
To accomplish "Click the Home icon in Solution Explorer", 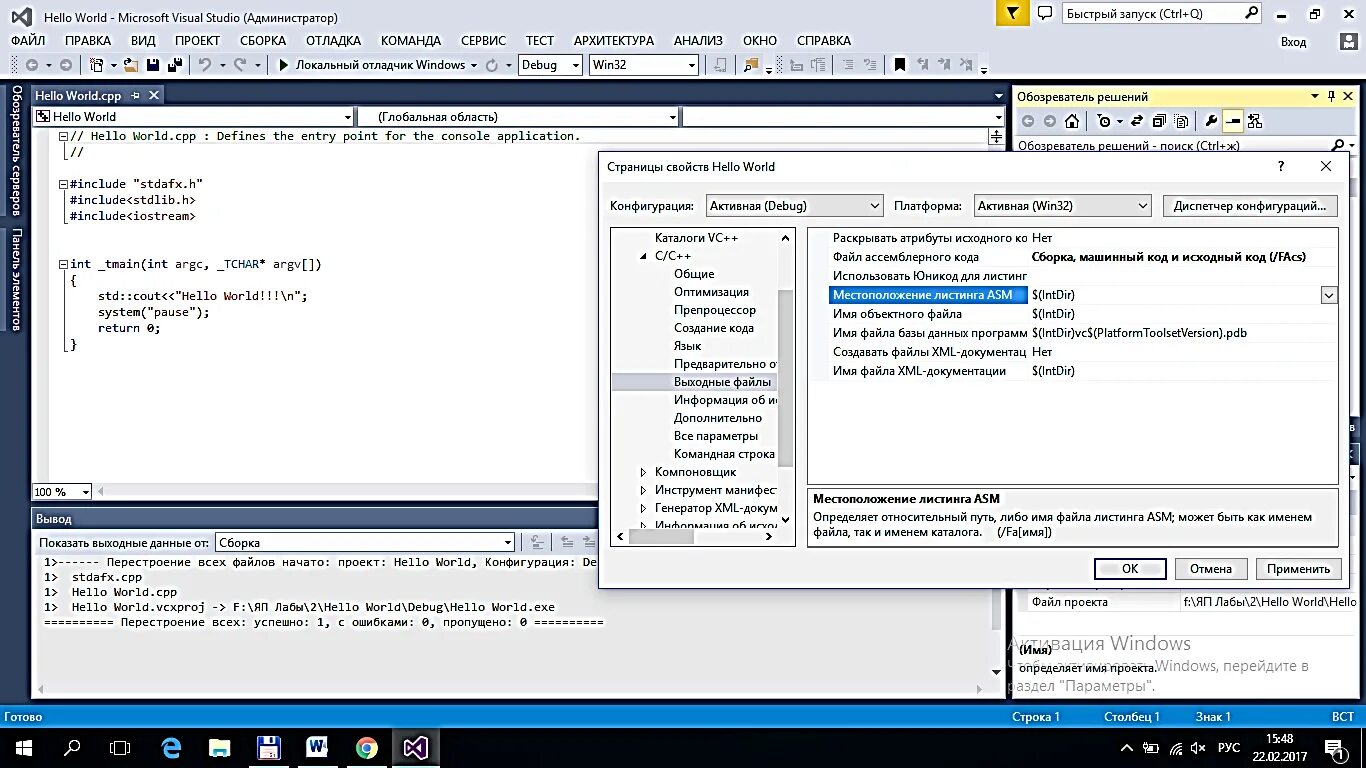I will tap(1071, 121).
